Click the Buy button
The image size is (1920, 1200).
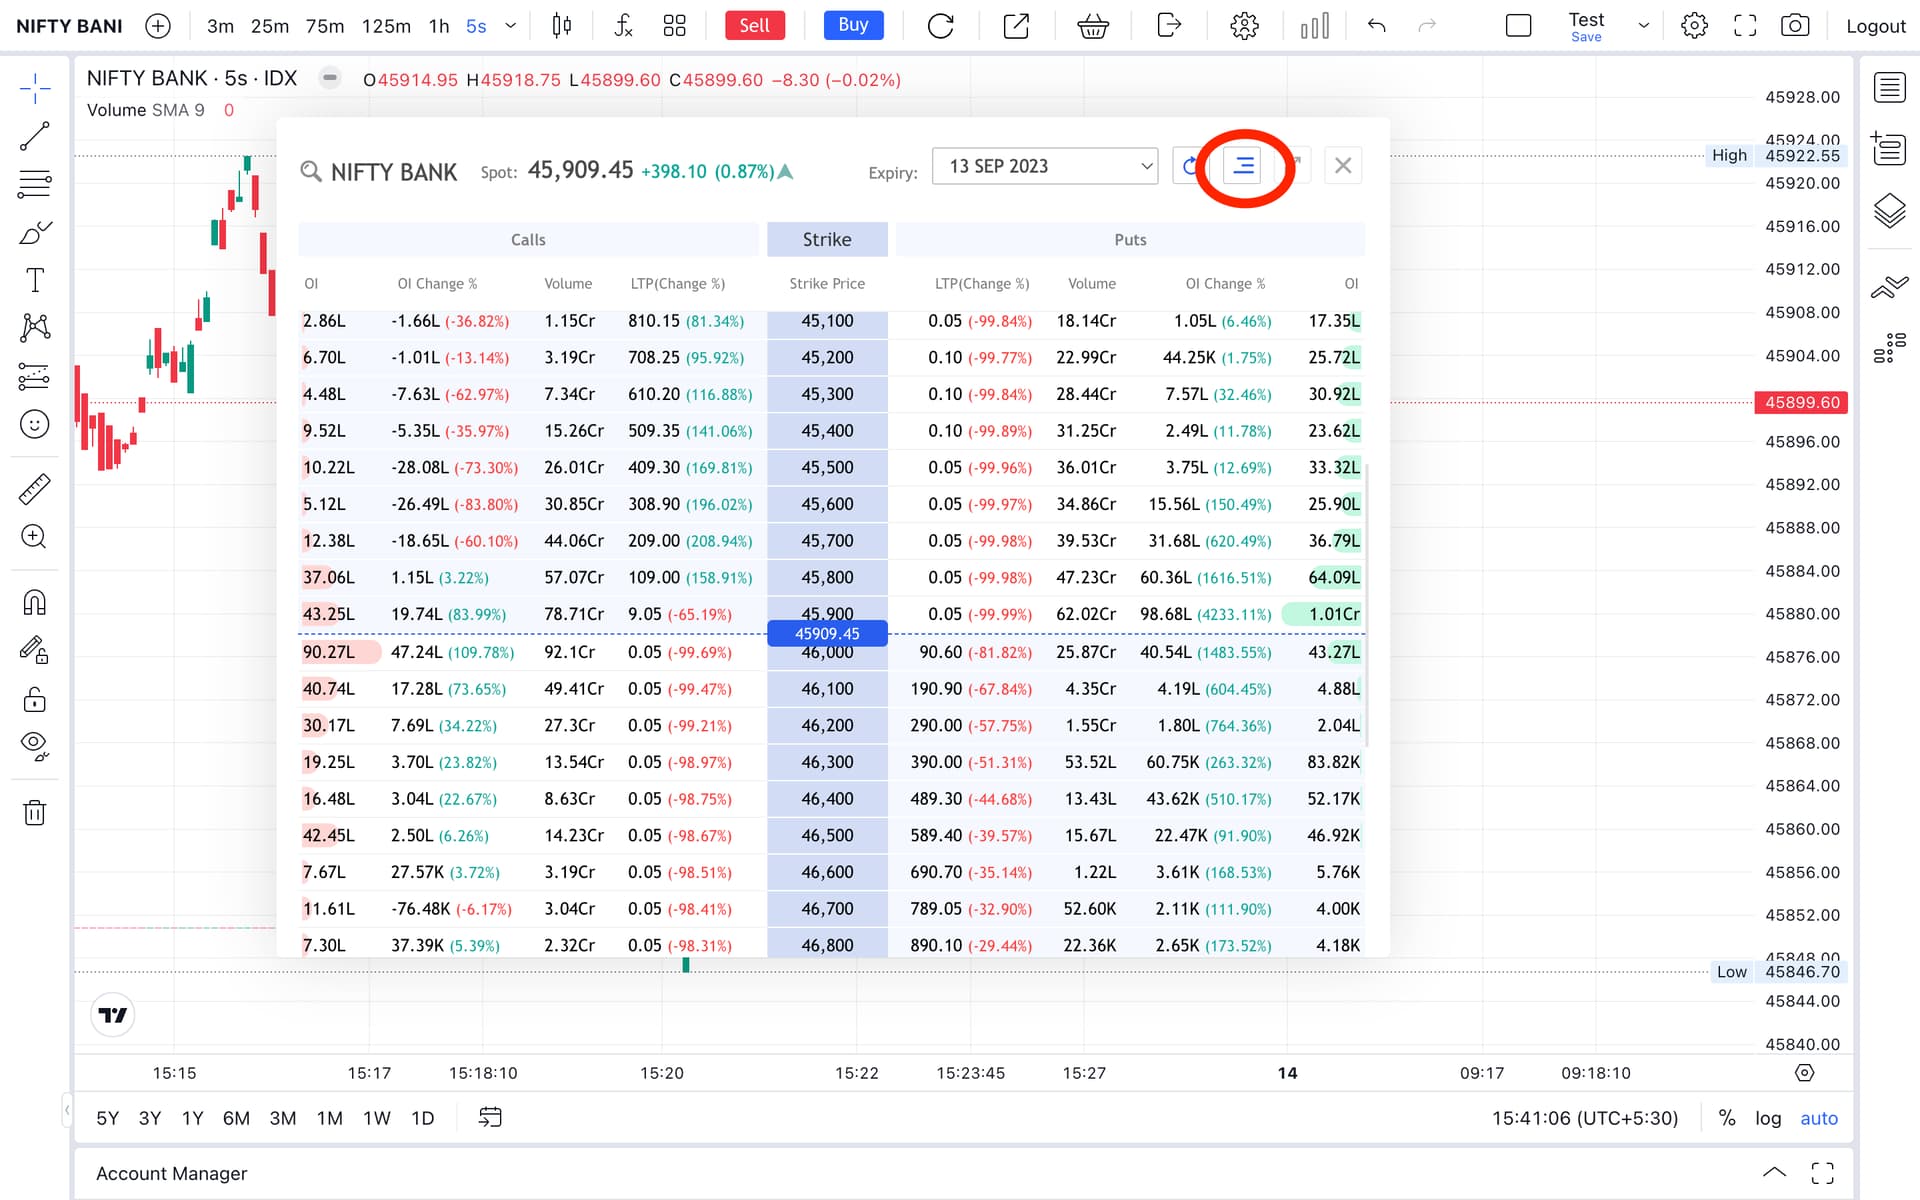[853, 26]
